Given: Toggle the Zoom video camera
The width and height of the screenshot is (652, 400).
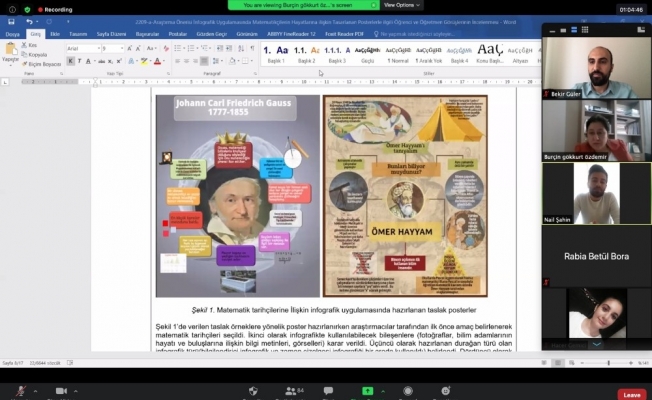Looking at the screenshot, I should (62, 390).
